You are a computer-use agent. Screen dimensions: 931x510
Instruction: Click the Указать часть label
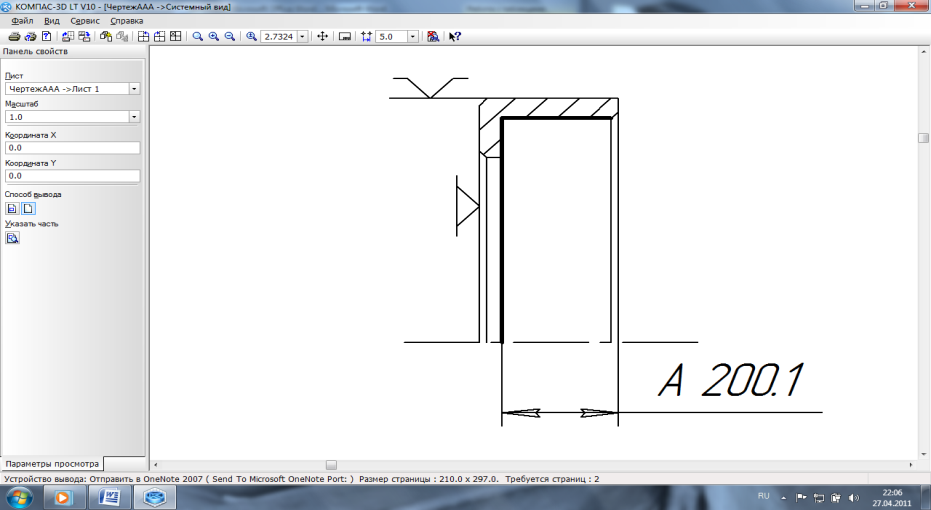tap(31, 224)
